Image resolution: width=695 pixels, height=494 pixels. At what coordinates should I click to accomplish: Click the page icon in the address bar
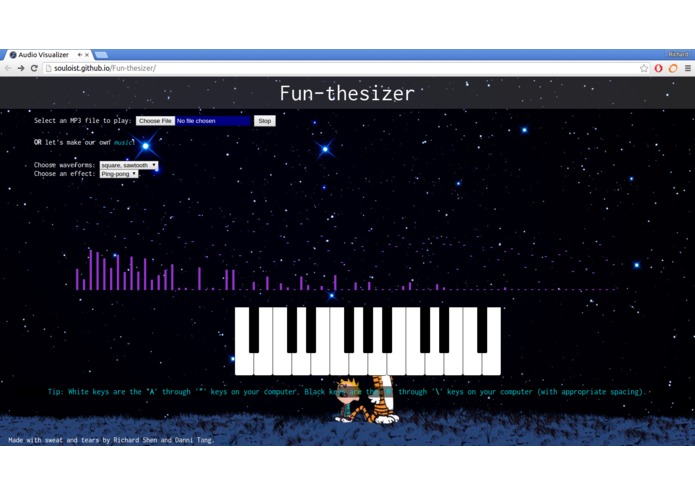49,68
